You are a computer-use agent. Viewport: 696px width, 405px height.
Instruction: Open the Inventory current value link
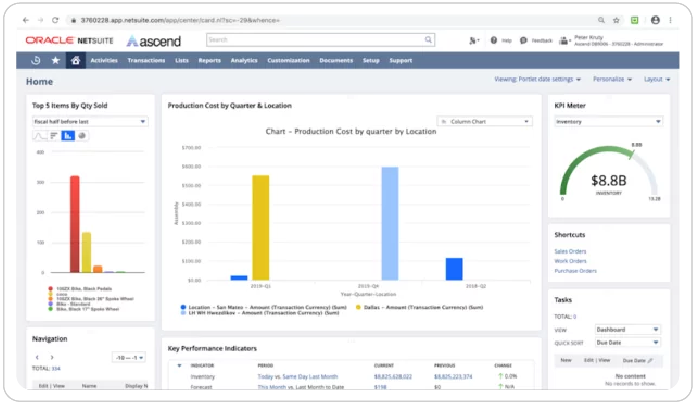point(392,377)
